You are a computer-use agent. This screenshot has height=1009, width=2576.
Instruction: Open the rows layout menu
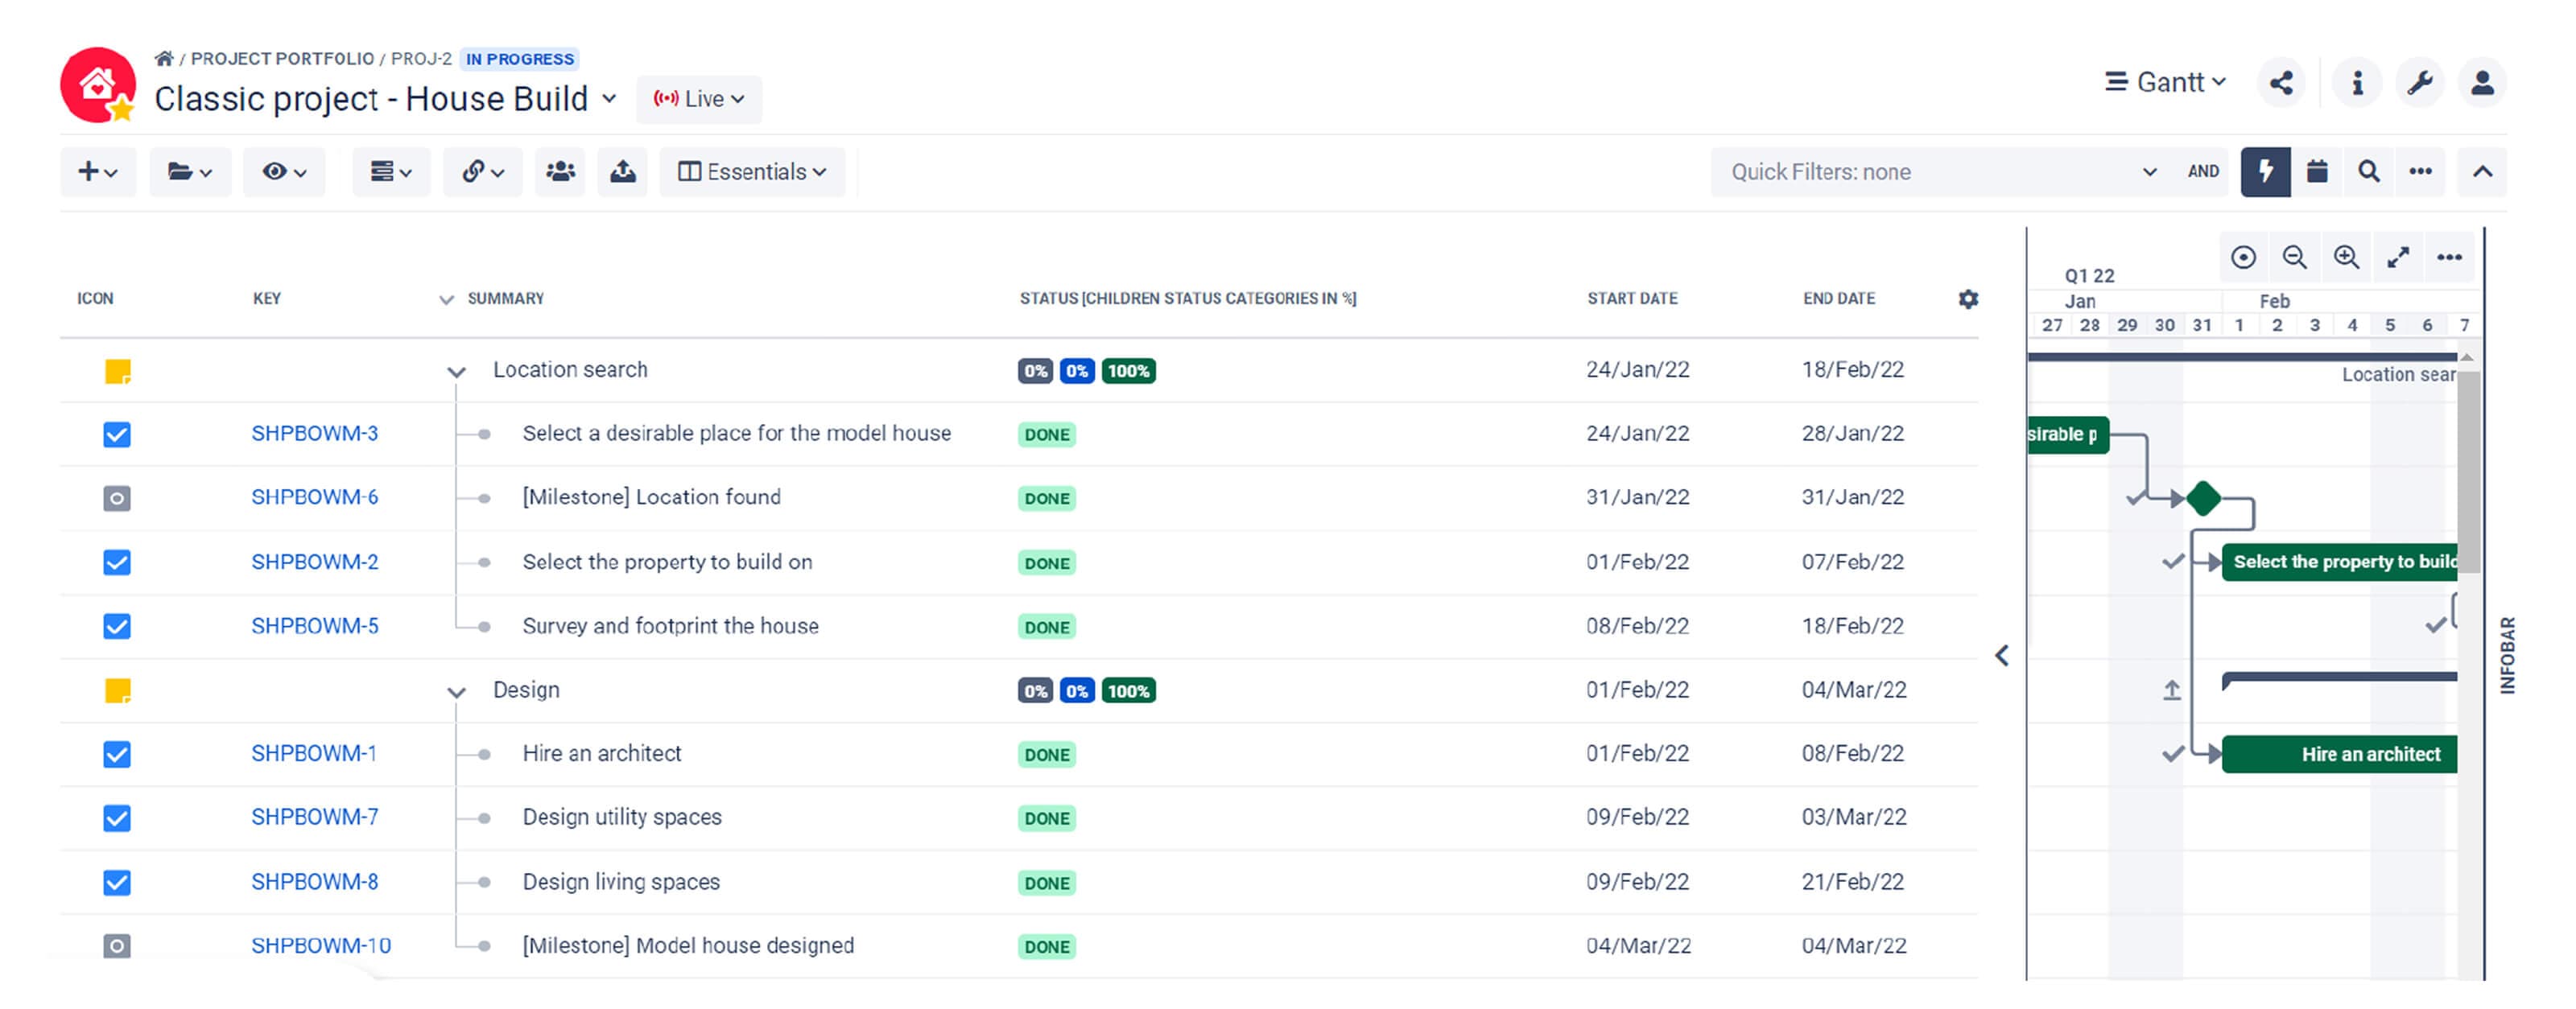391,172
